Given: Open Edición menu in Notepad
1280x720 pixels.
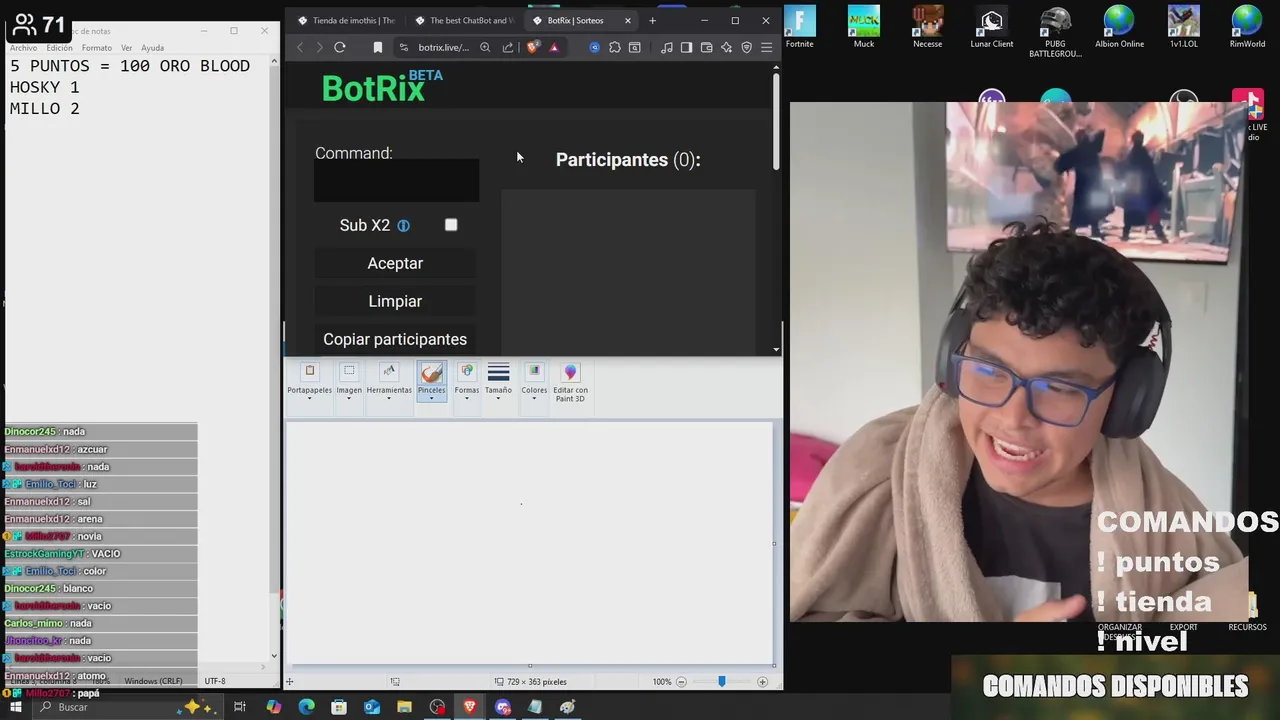Looking at the screenshot, I should coord(59,48).
